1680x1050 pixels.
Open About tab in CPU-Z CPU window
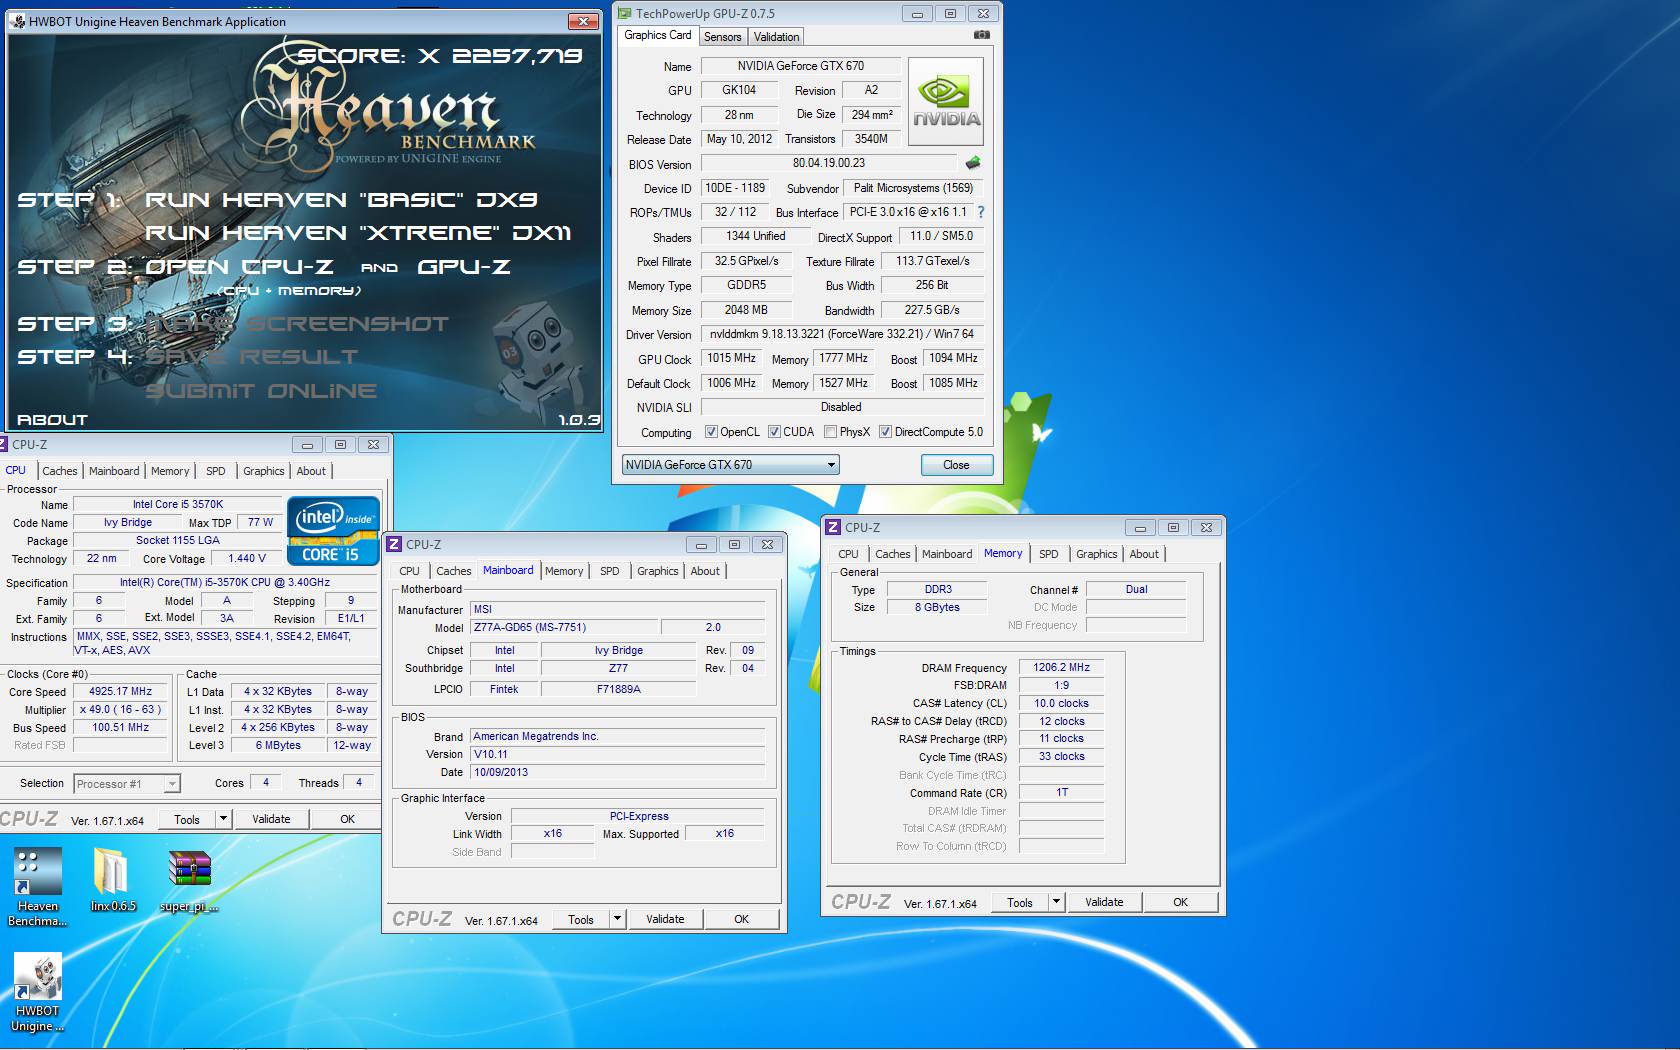(x=311, y=471)
